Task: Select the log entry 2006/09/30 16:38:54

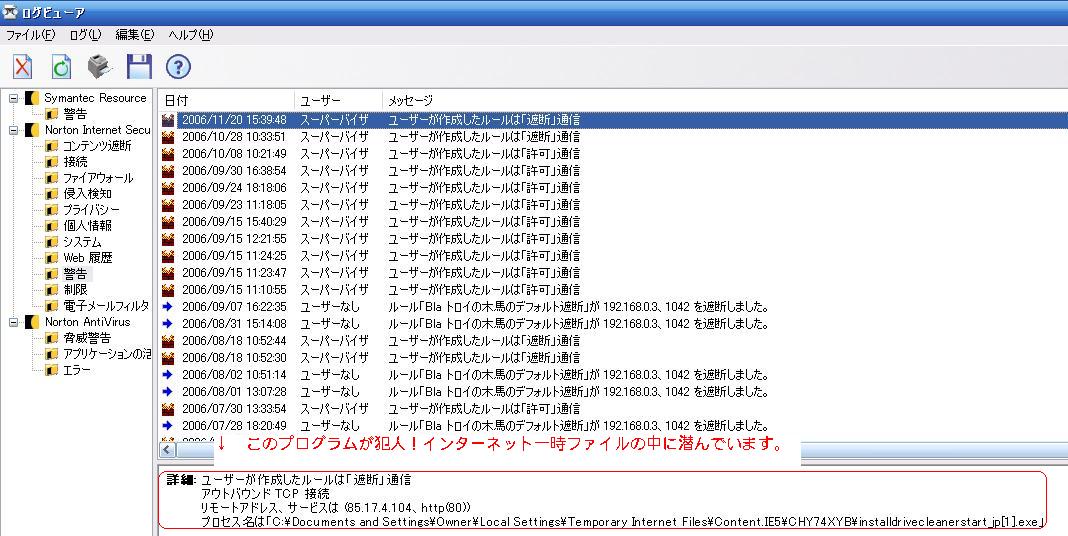Action: tap(614, 171)
